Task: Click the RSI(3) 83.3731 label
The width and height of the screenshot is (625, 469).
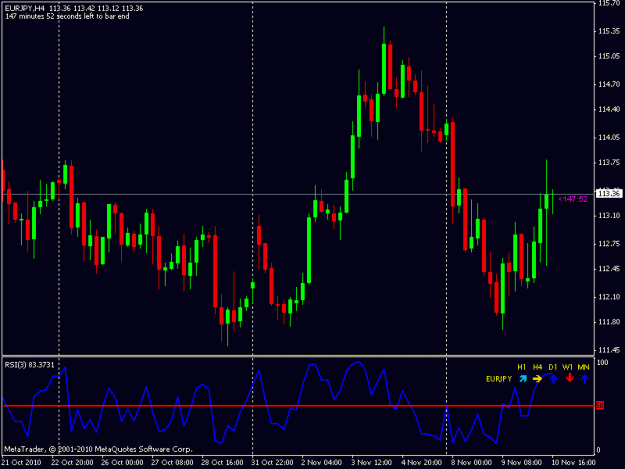Action: click(29, 365)
